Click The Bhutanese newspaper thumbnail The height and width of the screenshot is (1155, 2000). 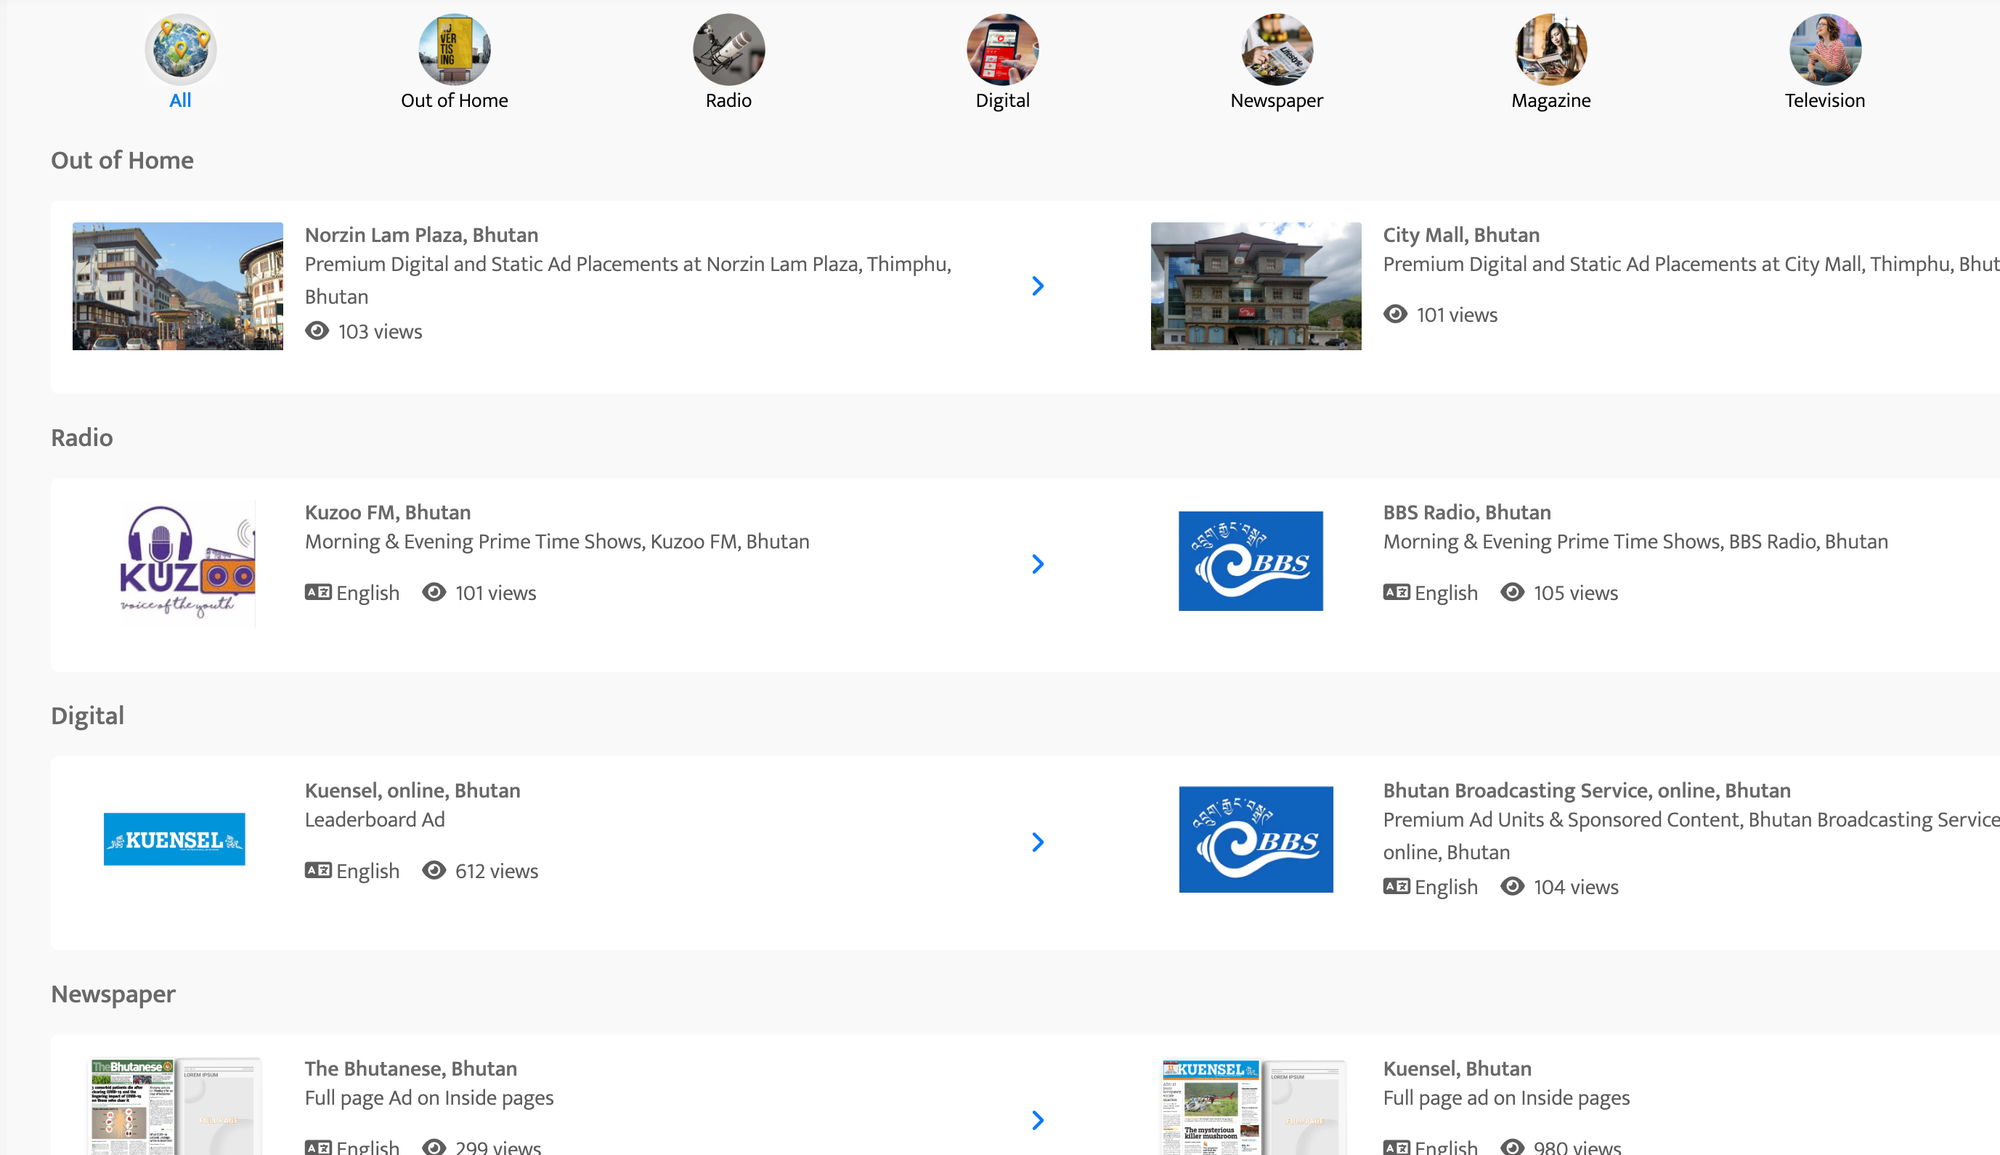point(176,1106)
